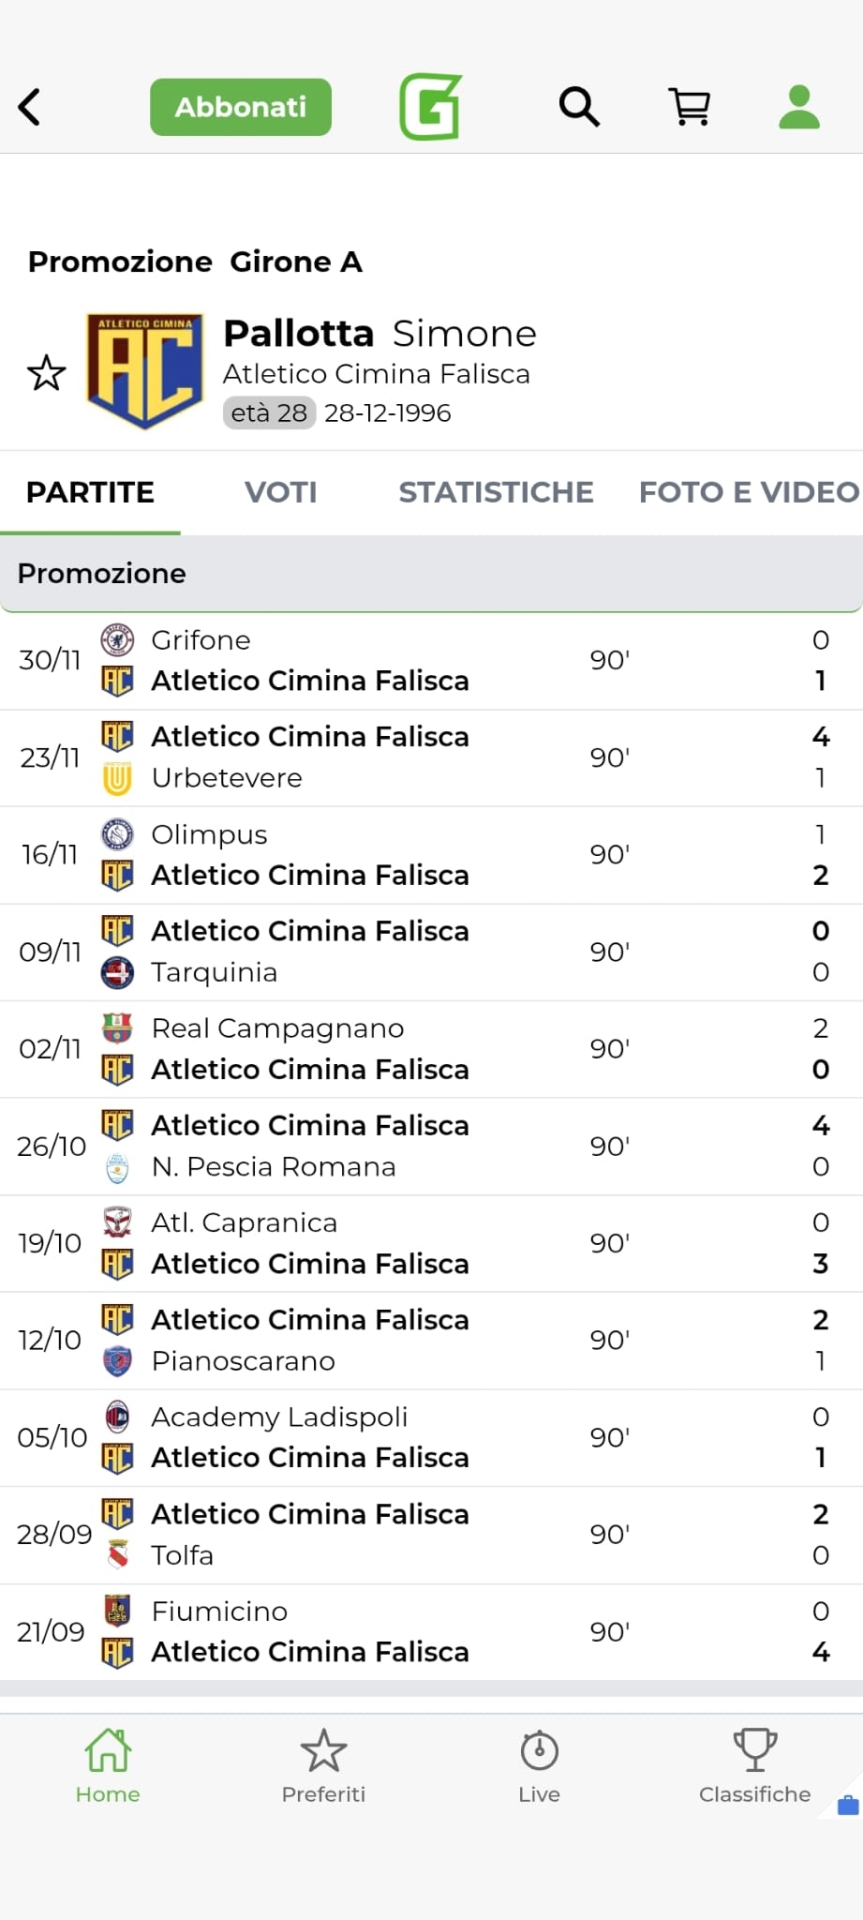
Task: Tap the Atletico Cimina Falisca team crest
Action: pyautogui.click(x=145, y=370)
